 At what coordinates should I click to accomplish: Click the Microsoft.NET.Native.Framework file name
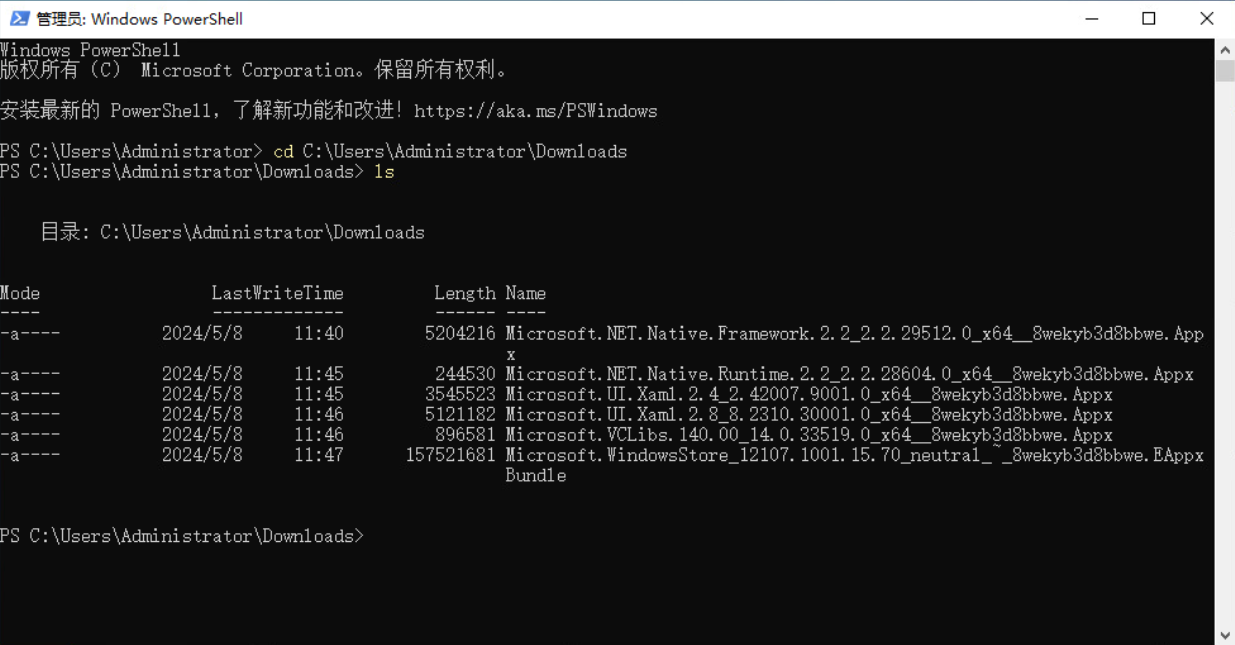pyautogui.click(x=854, y=334)
